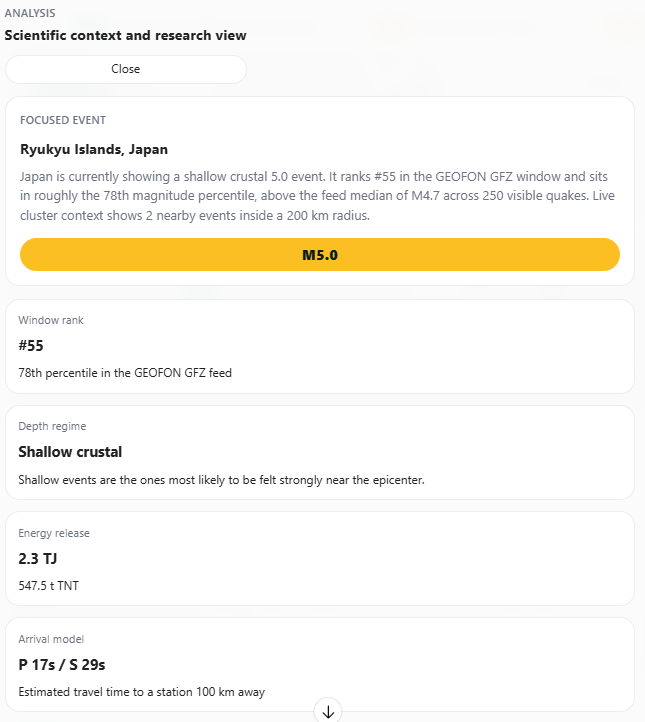Open the Window rank card
Screen dimensions: 645x722
pos(320,346)
